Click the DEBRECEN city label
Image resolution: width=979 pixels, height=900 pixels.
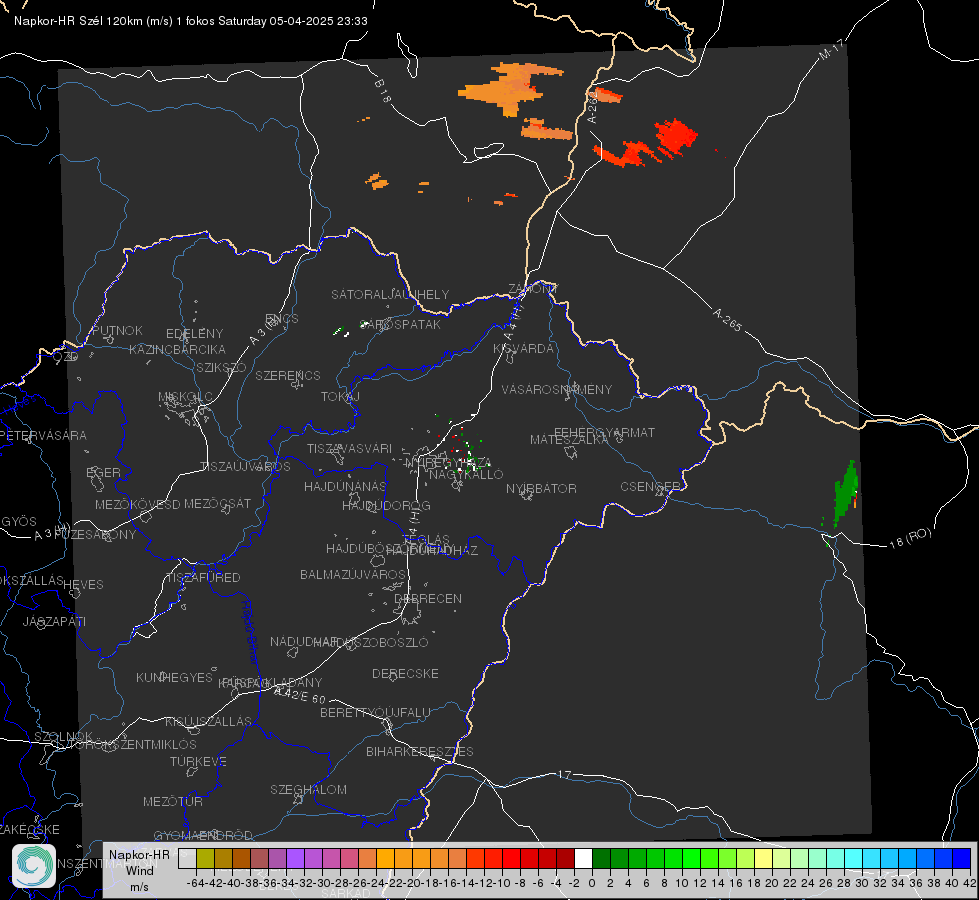coord(428,598)
